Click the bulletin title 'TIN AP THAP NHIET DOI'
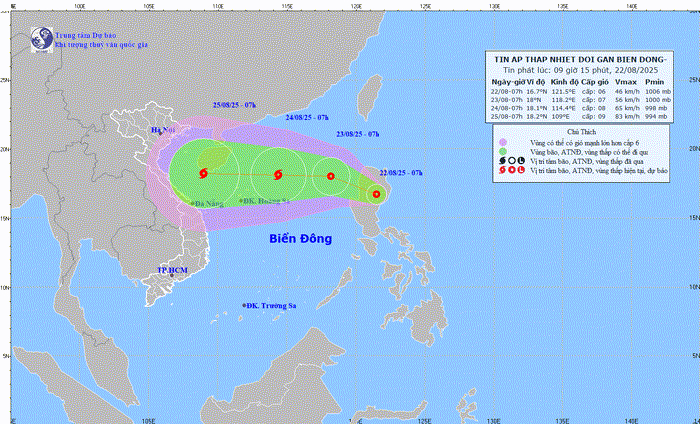Viewport: 700px width, 424px height. click(580, 59)
